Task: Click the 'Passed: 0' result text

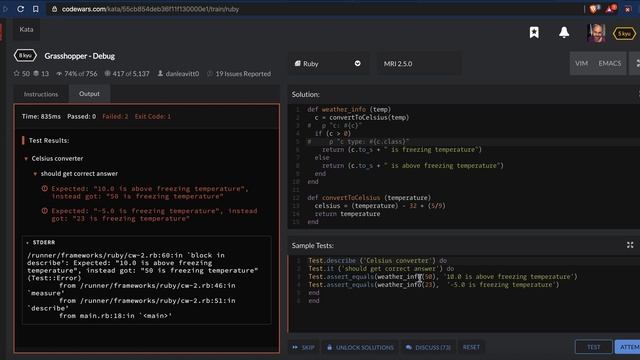Action: 82,116
